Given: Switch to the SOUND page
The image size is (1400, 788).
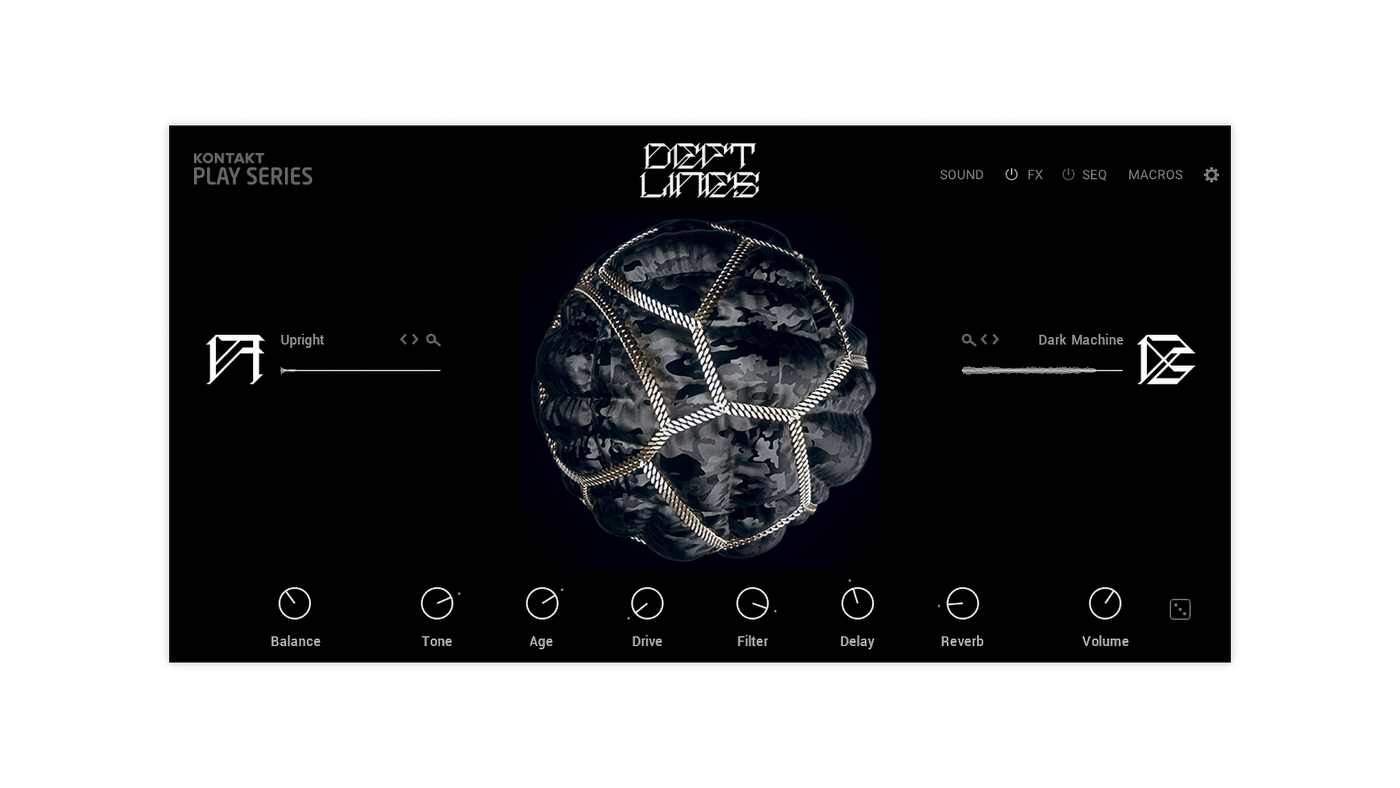Looking at the screenshot, I should point(962,175).
